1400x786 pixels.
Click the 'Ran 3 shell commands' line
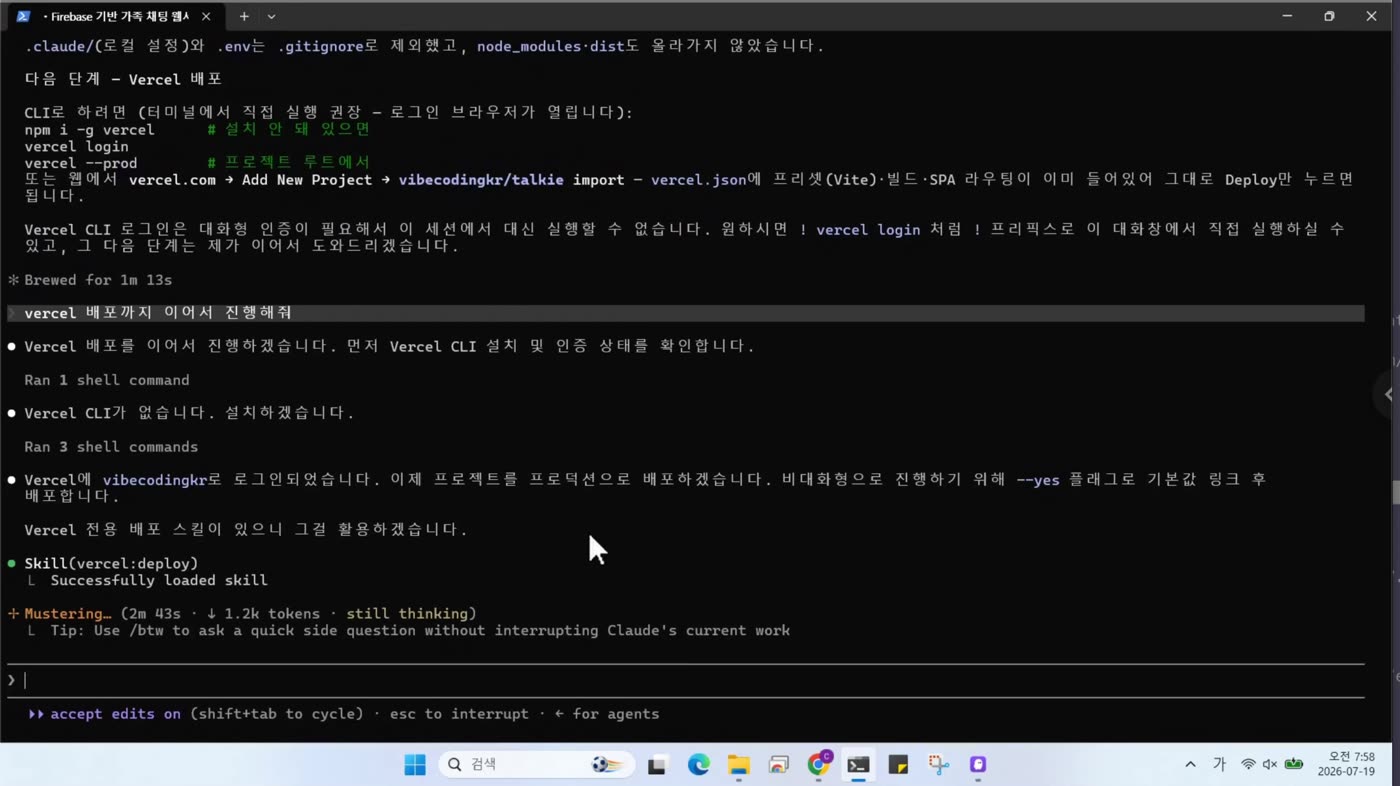click(x=111, y=447)
